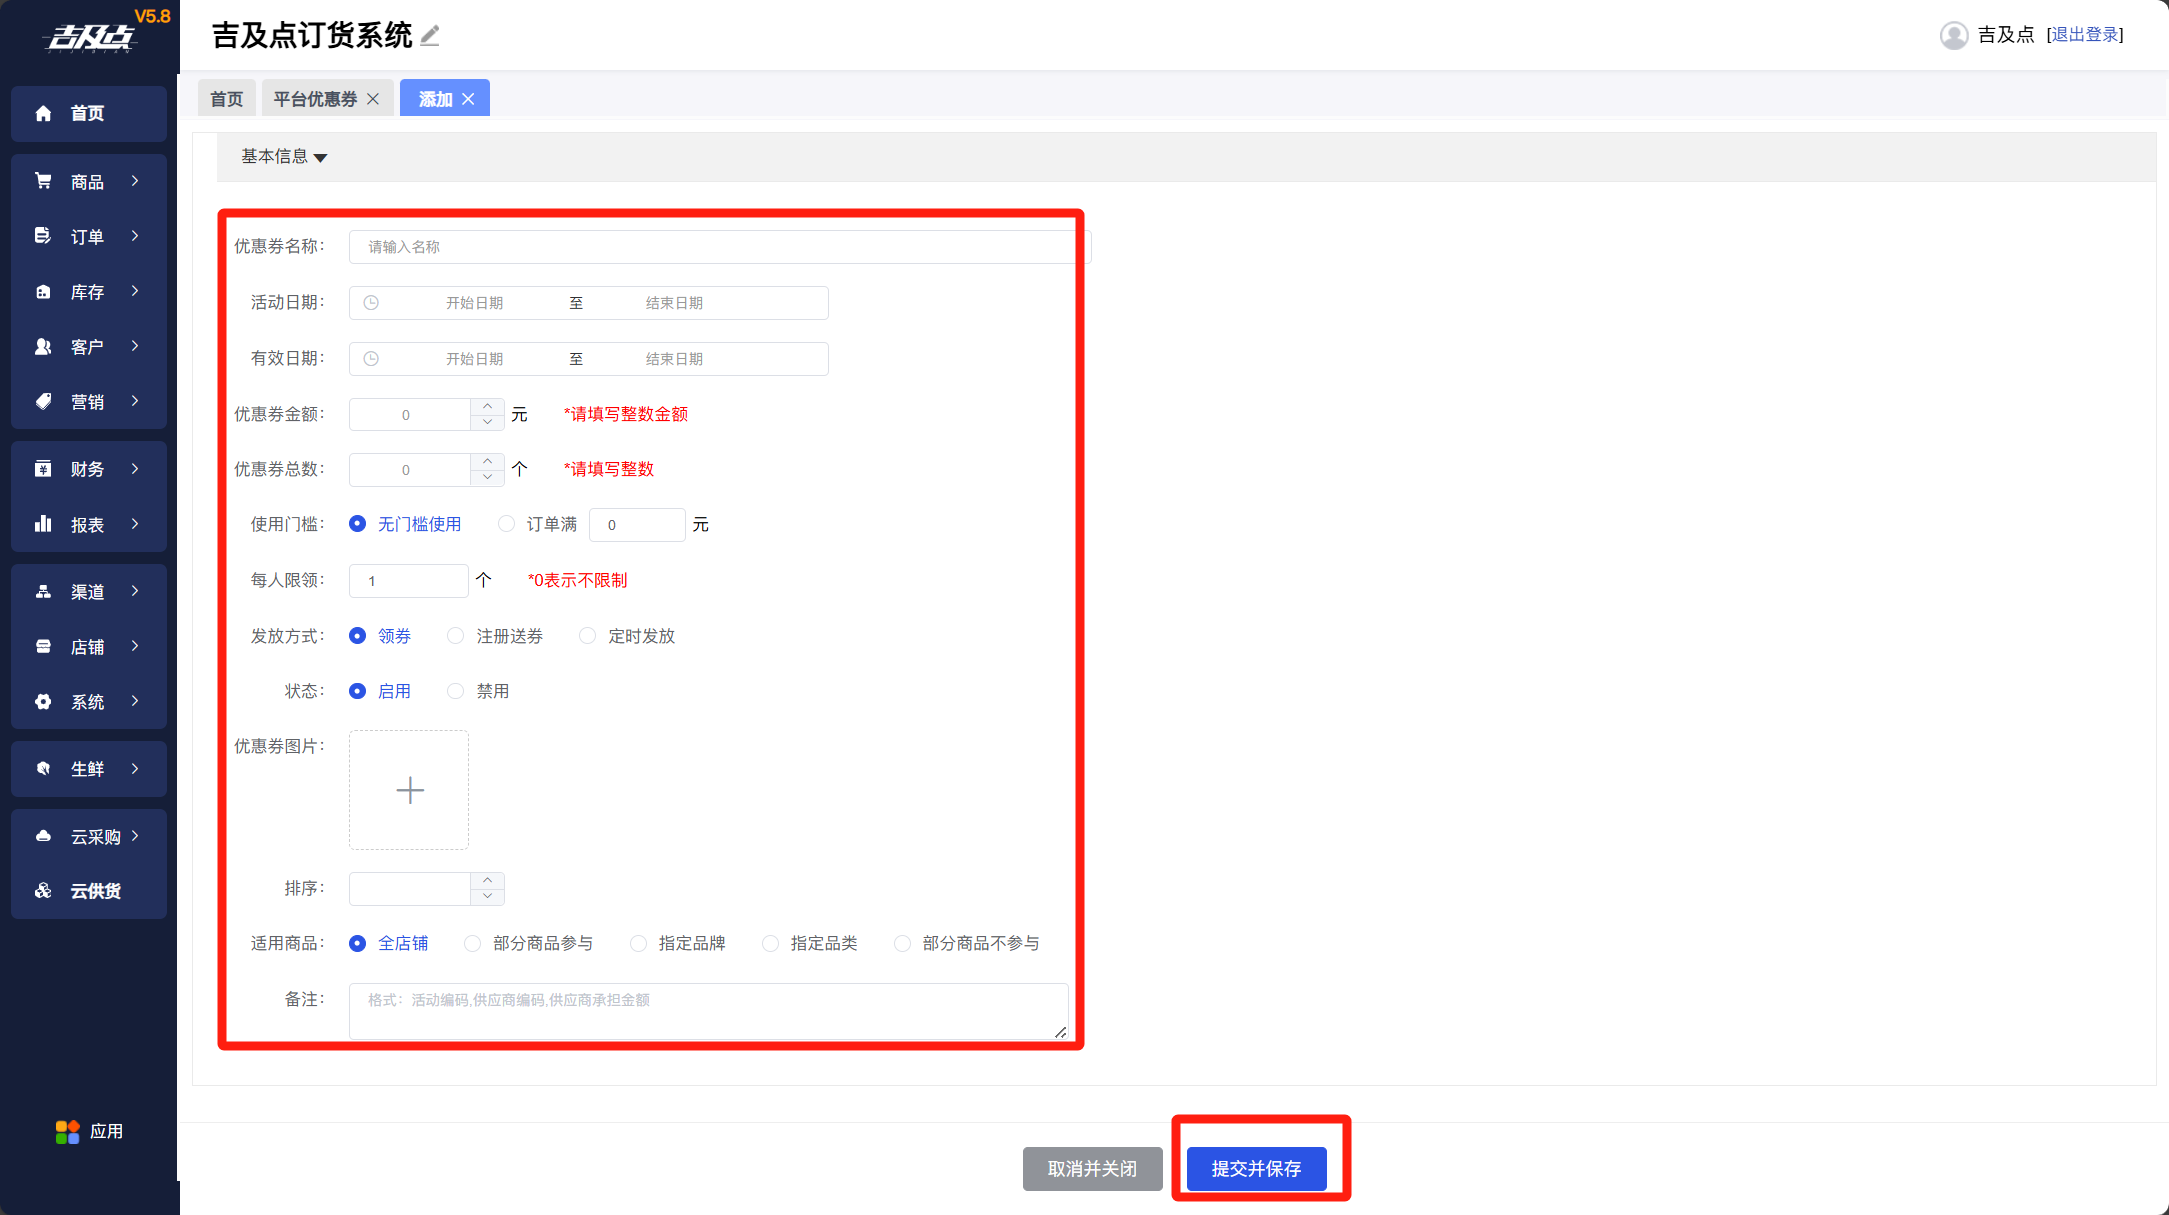Click the 云采购 cloud icon

pyautogui.click(x=43, y=836)
